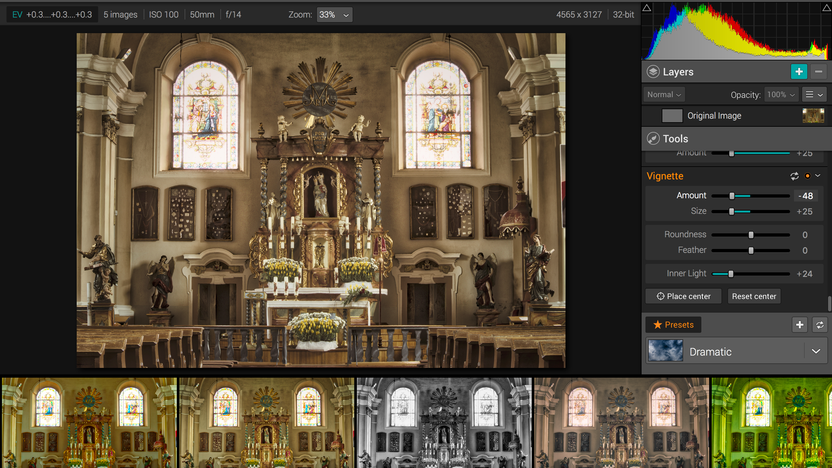Screen dimensions: 832x468
Task: Click the Tools panel header
Action: (735, 138)
